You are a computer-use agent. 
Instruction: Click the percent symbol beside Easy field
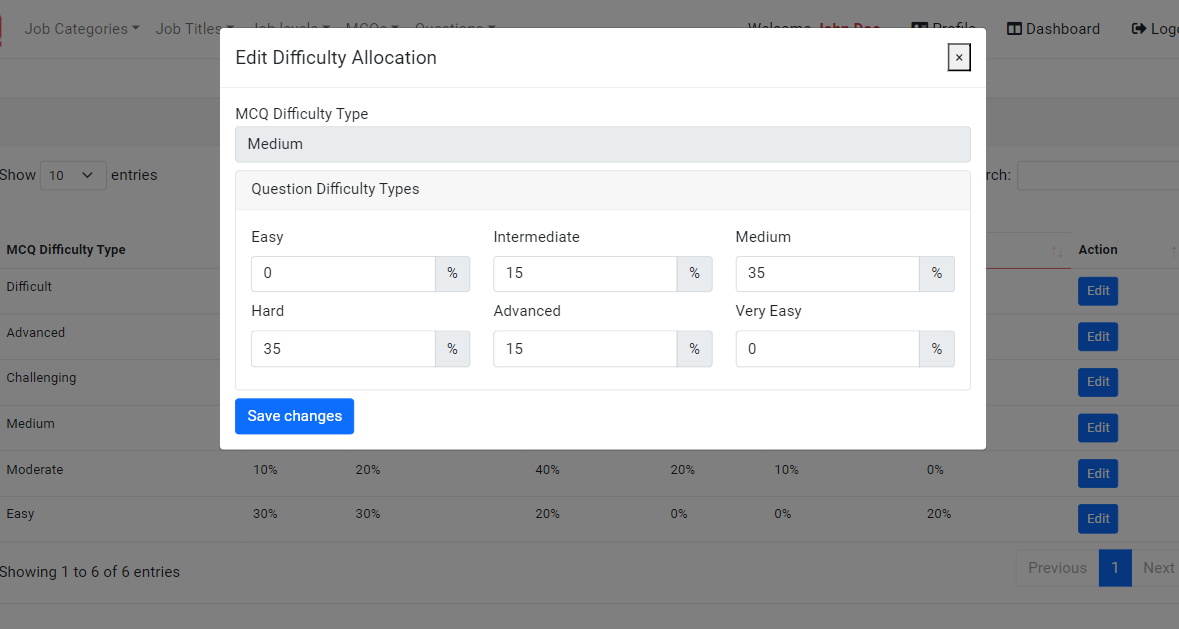[453, 273]
